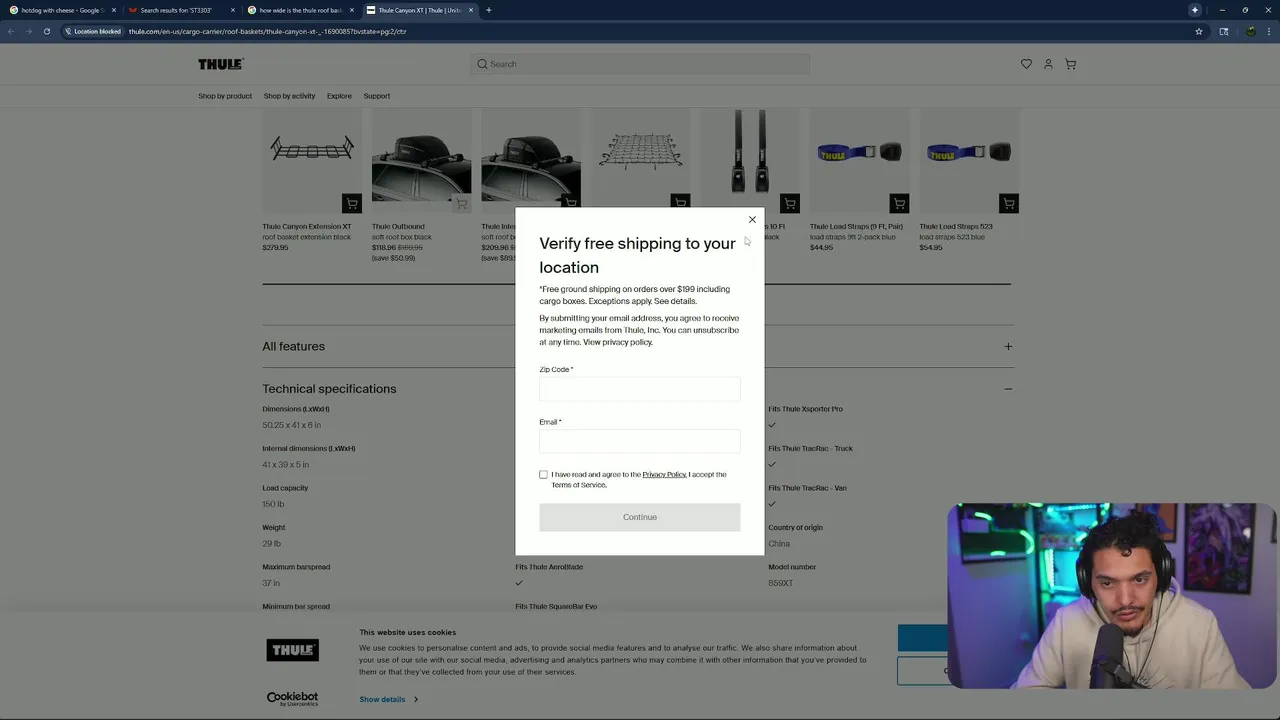Click the Thule logo in header
This screenshot has width=1280, height=720.
pos(221,64)
